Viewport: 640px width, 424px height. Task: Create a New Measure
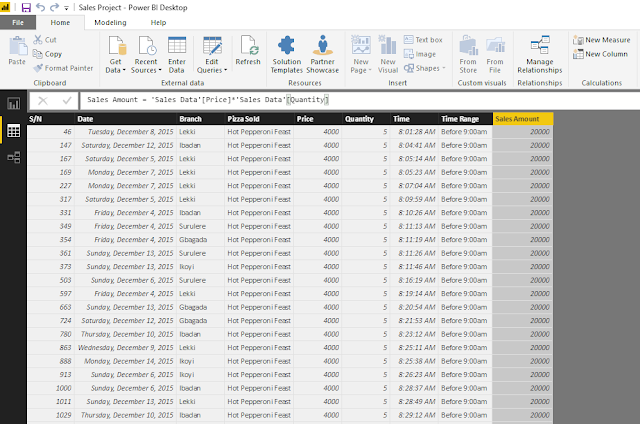(602, 40)
